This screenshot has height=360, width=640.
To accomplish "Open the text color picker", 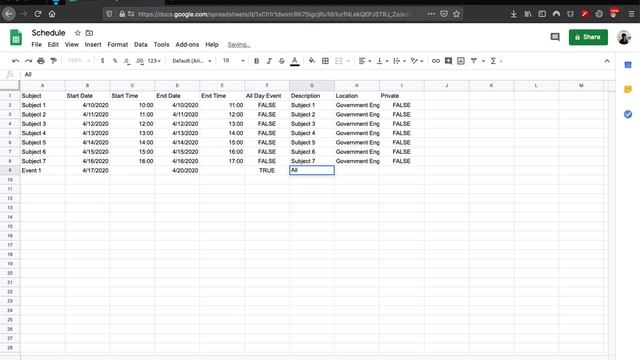I will [295, 61].
